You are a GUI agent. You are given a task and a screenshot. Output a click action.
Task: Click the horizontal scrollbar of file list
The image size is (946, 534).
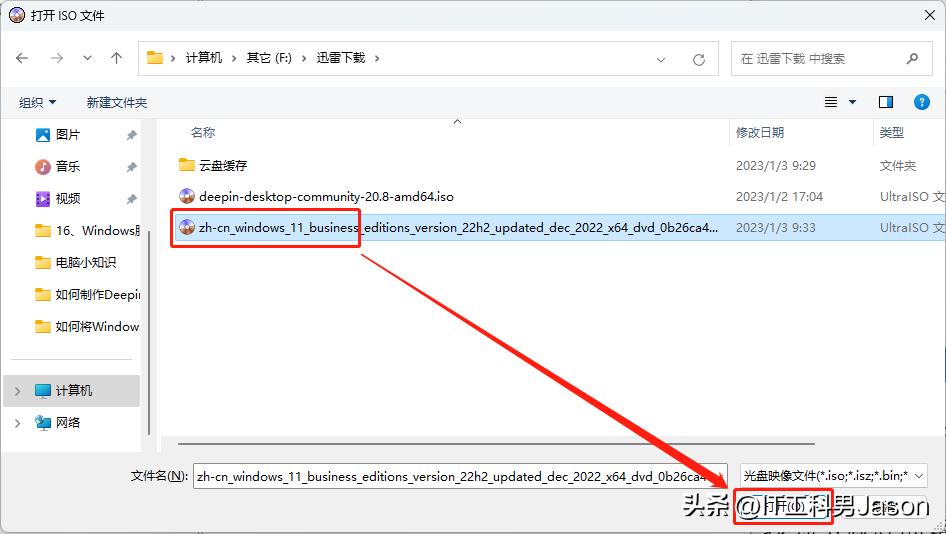click(x=496, y=444)
